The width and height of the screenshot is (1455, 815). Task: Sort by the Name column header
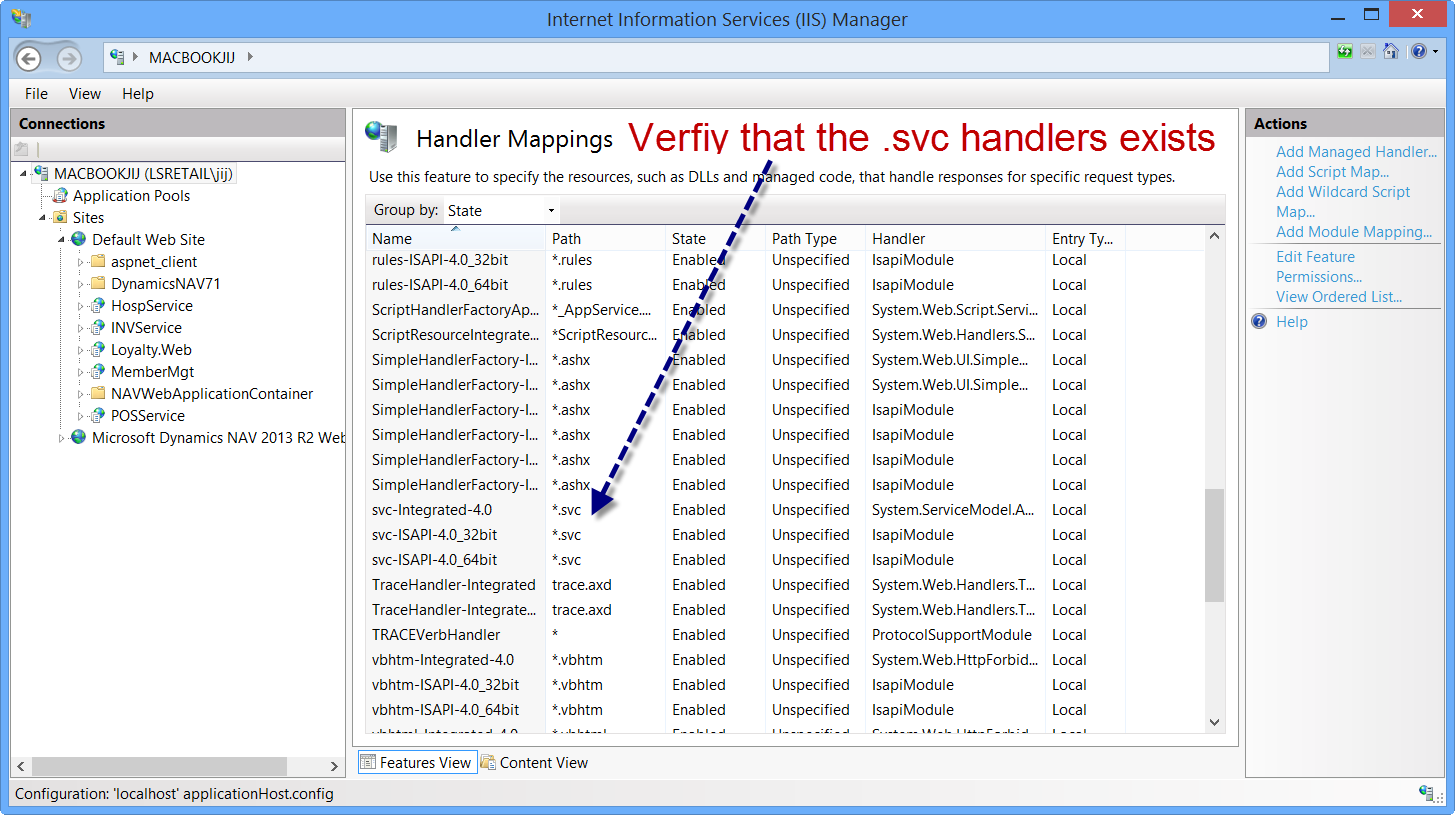tap(455, 239)
